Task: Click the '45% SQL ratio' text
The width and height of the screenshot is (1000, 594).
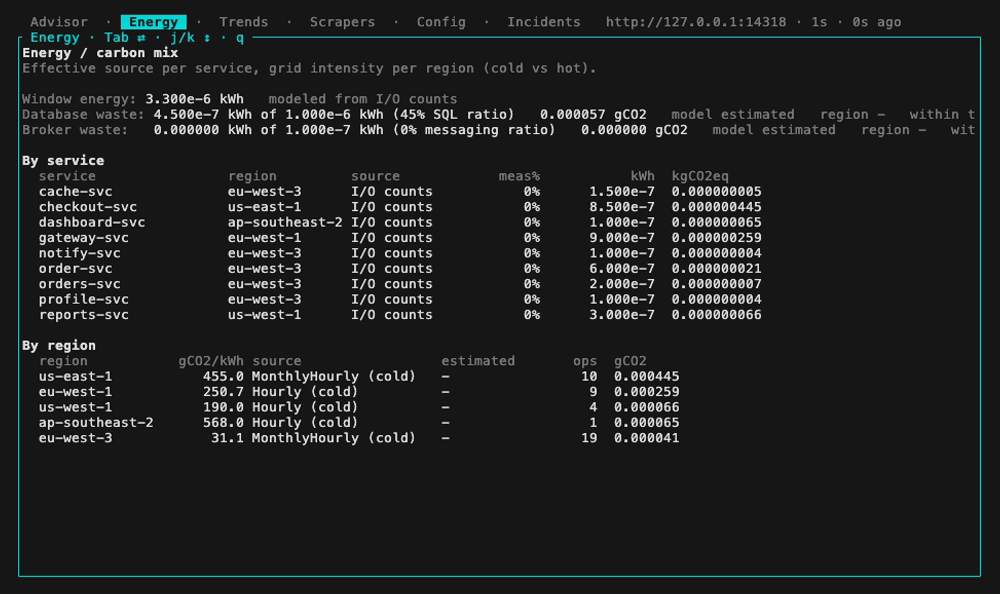Action: (x=454, y=114)
